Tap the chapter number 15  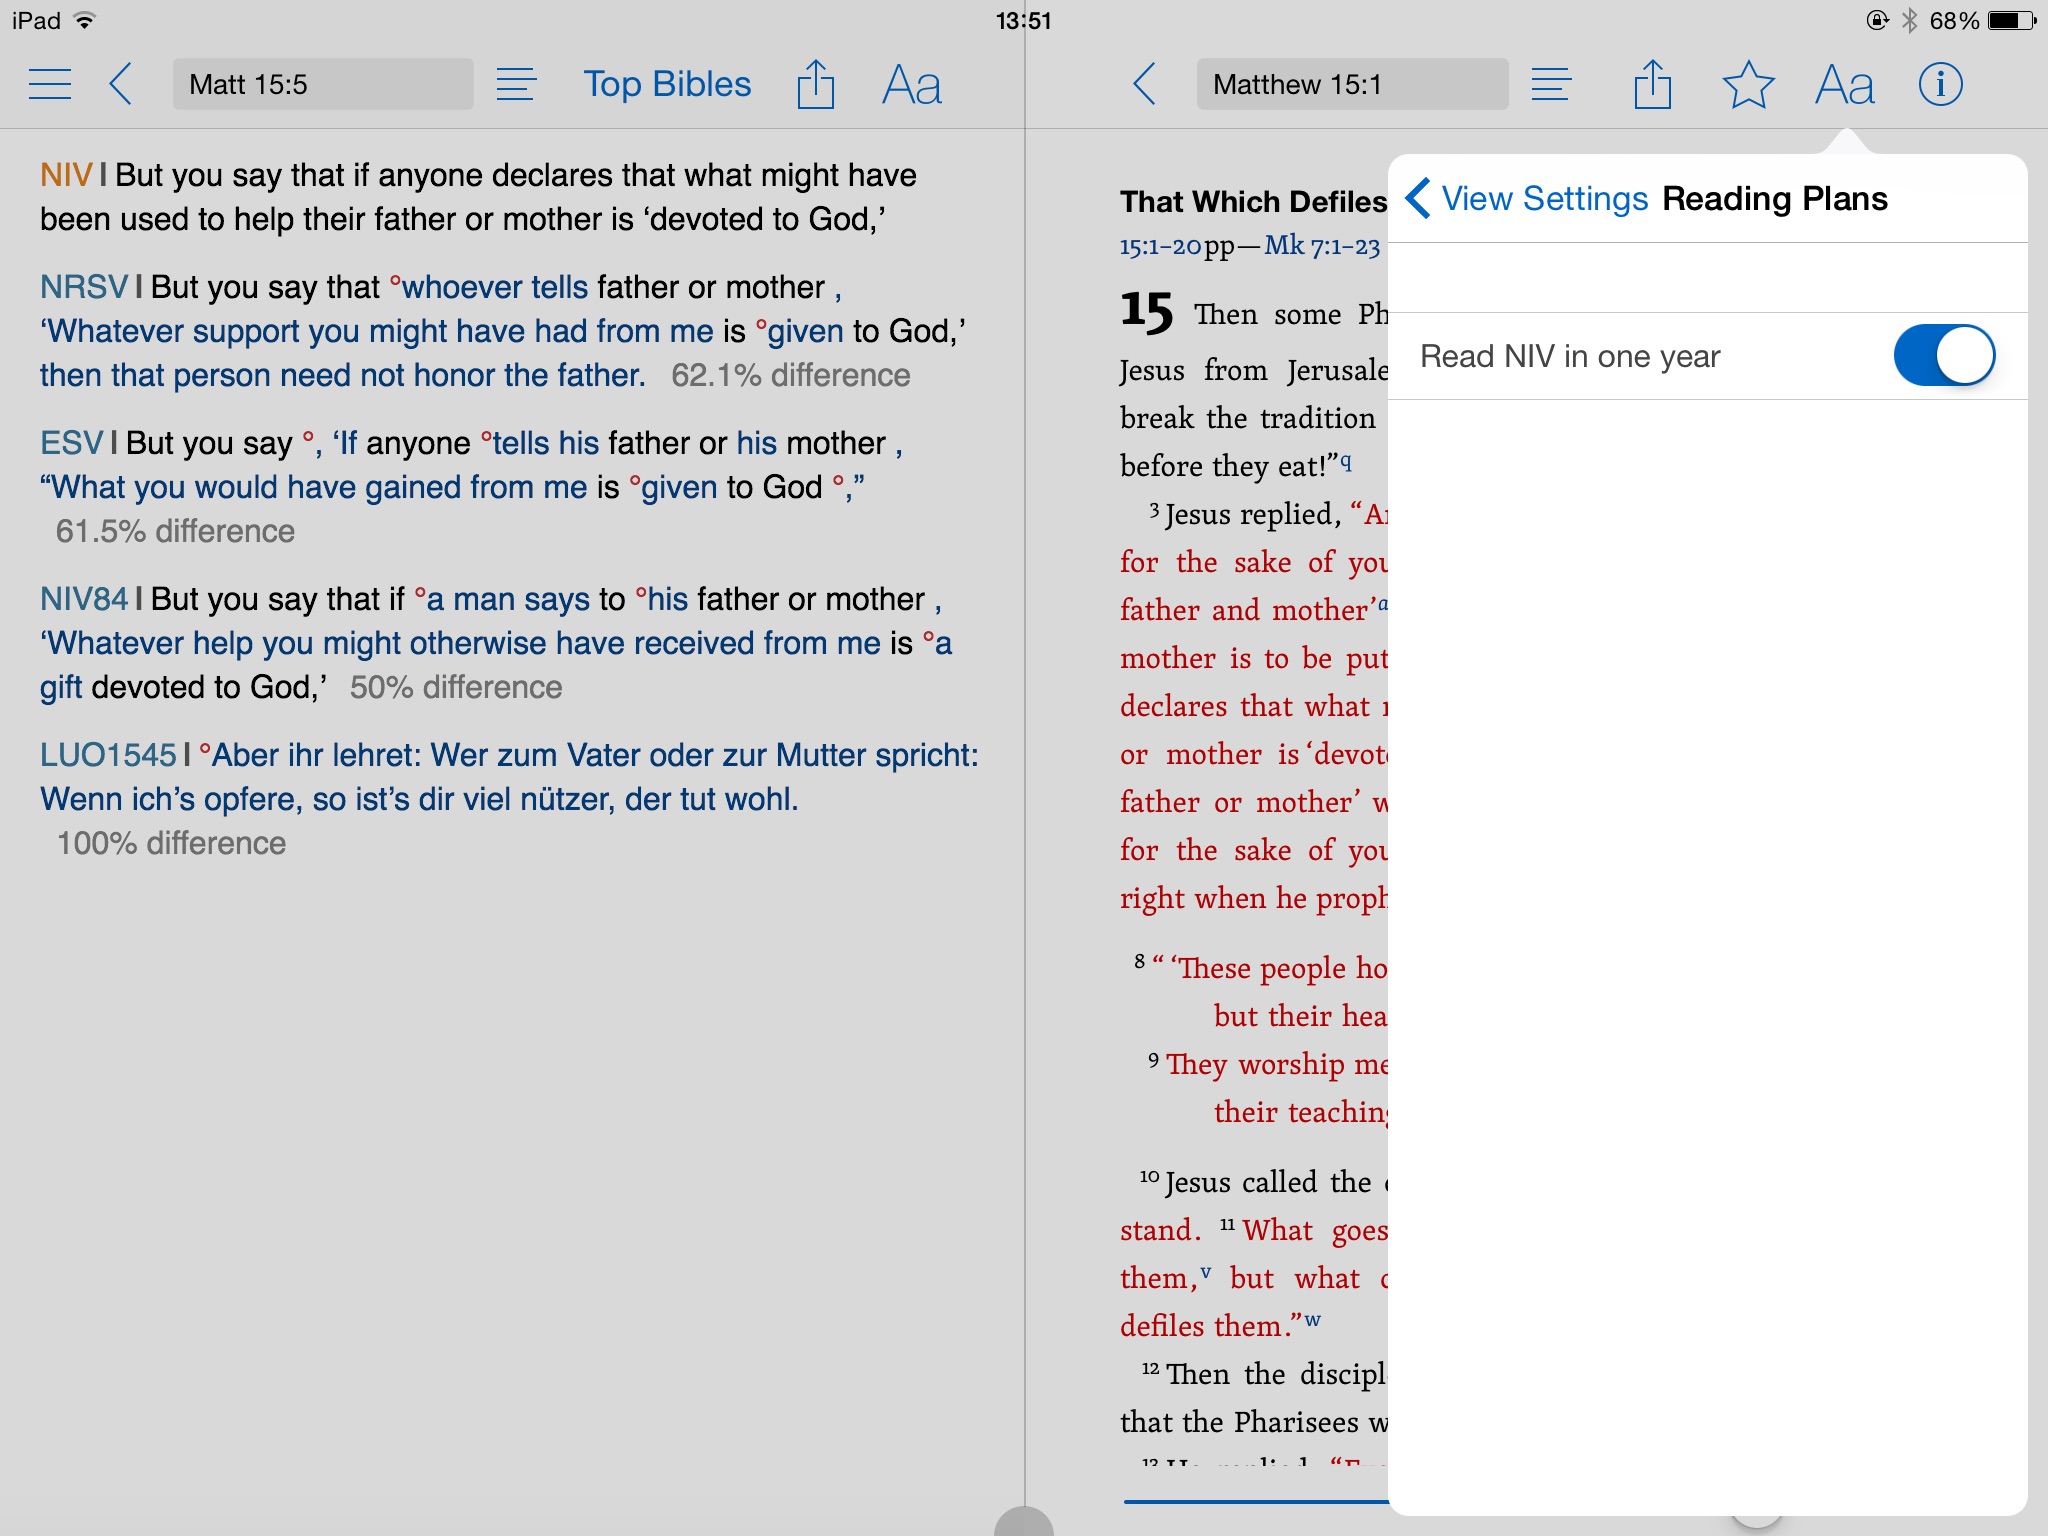click(x=1146, y=311)
